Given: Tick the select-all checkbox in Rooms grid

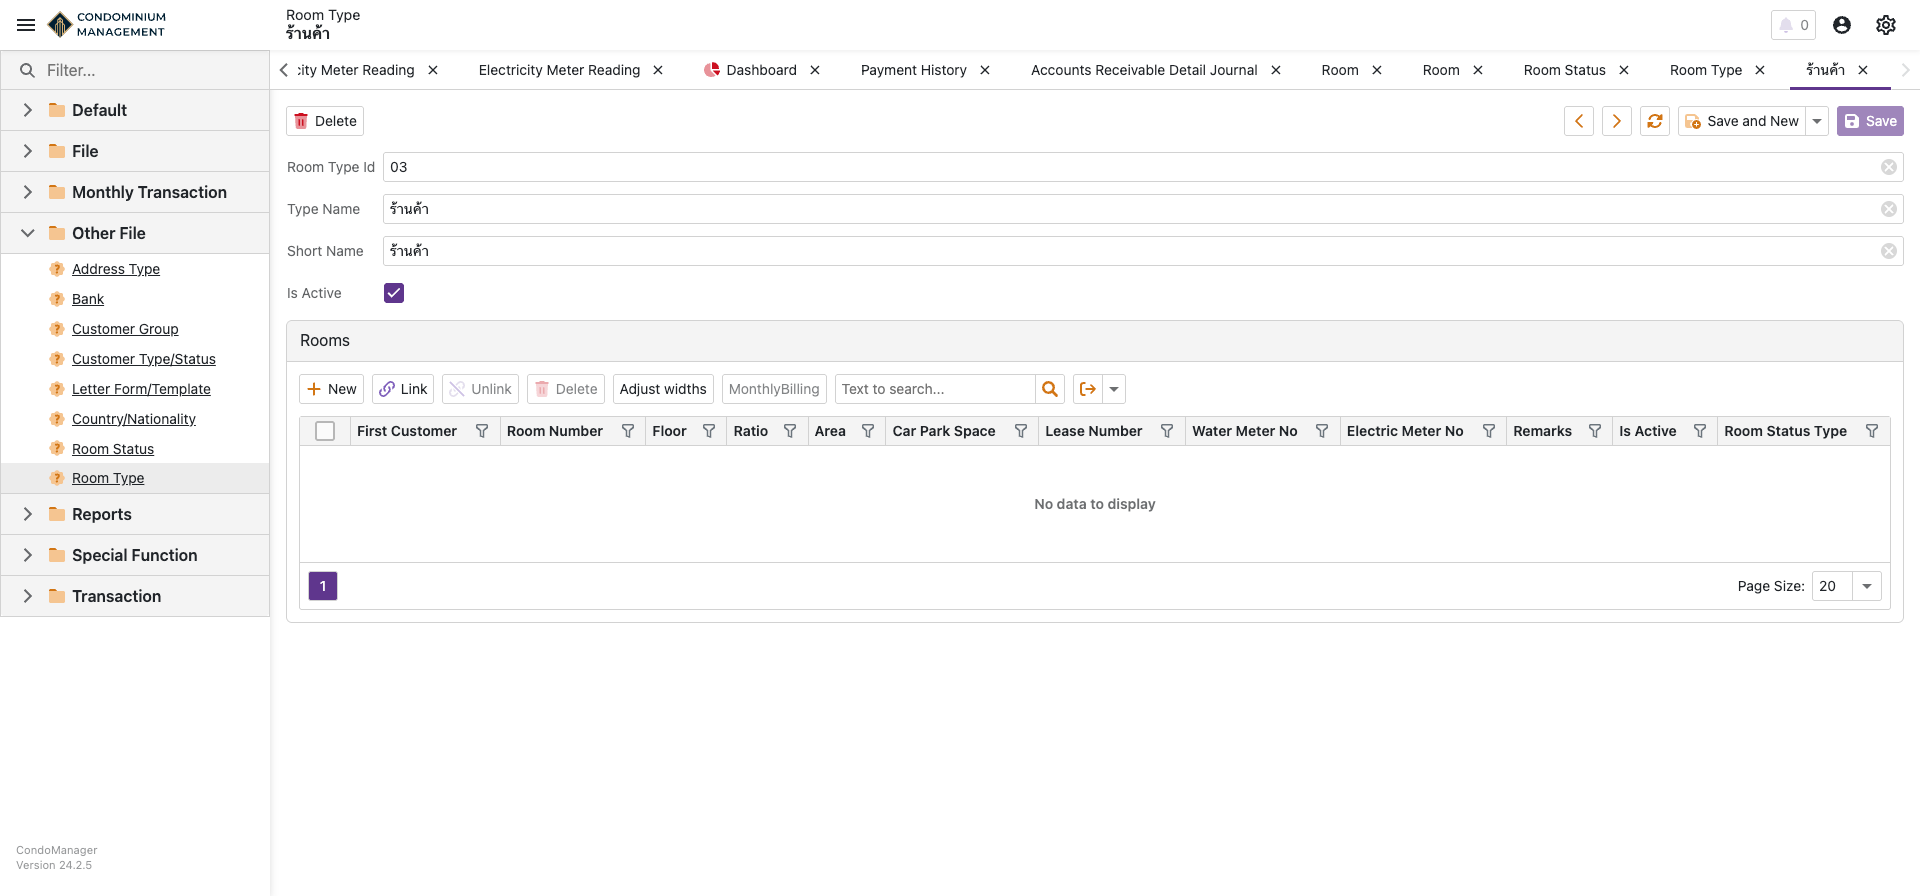Looking at the screenshot, I should click(x=325, y=431).
